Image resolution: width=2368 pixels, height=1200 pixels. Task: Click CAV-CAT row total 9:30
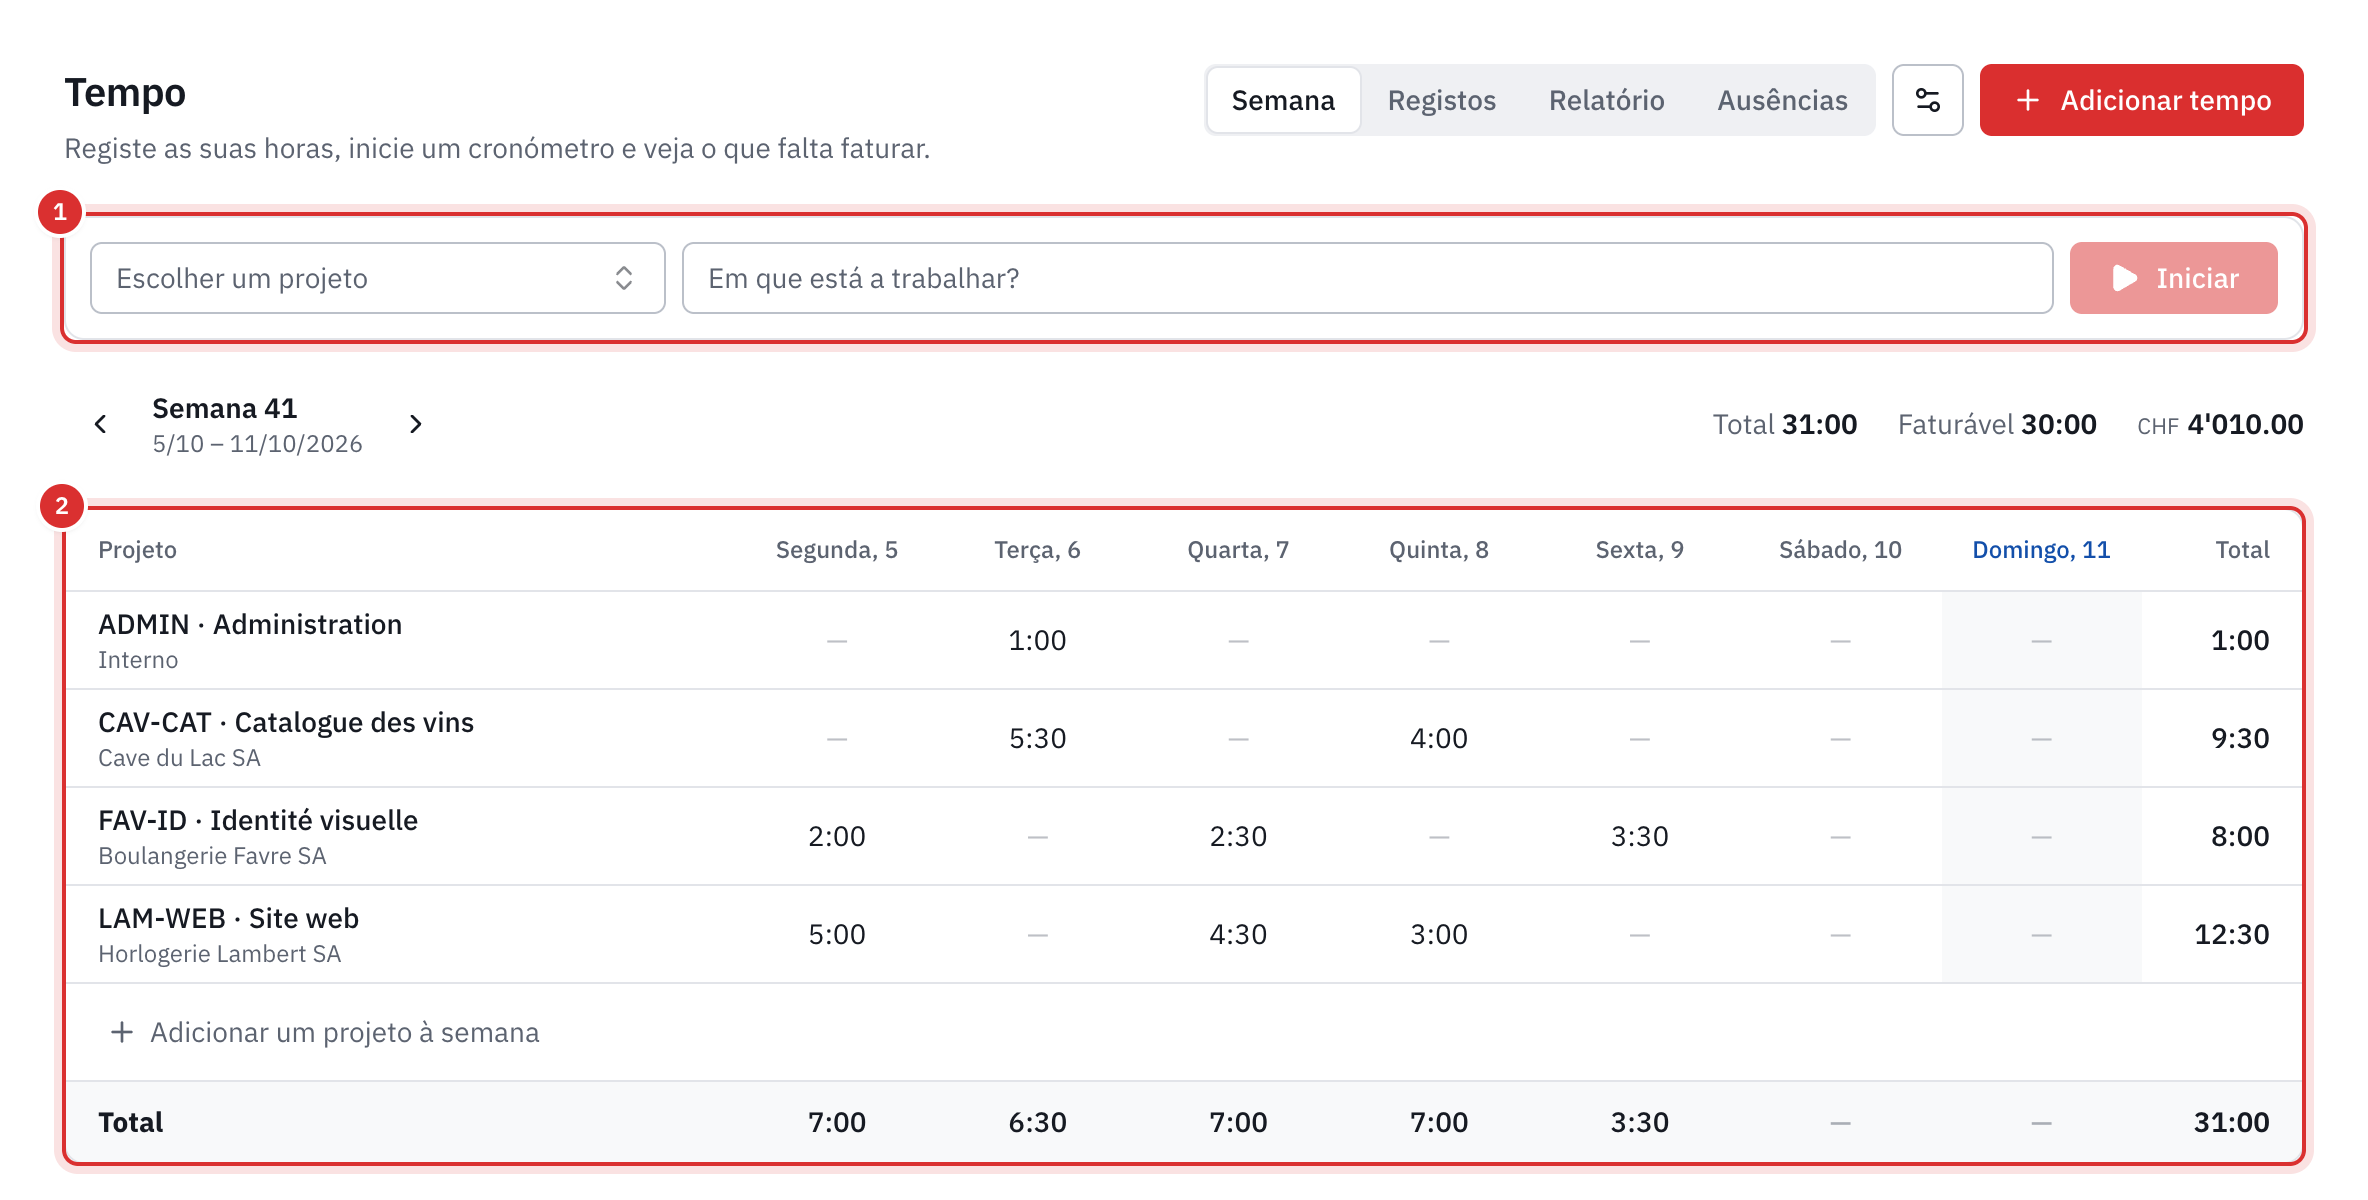pos(2239,738)
